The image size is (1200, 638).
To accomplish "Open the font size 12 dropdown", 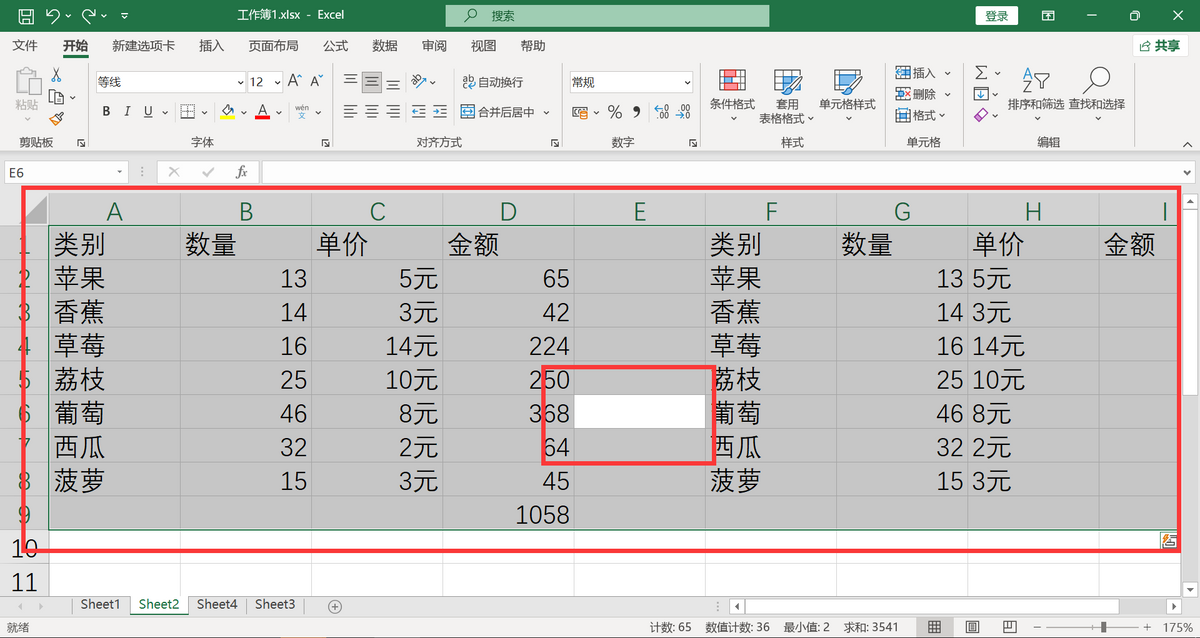I will 277,82.
